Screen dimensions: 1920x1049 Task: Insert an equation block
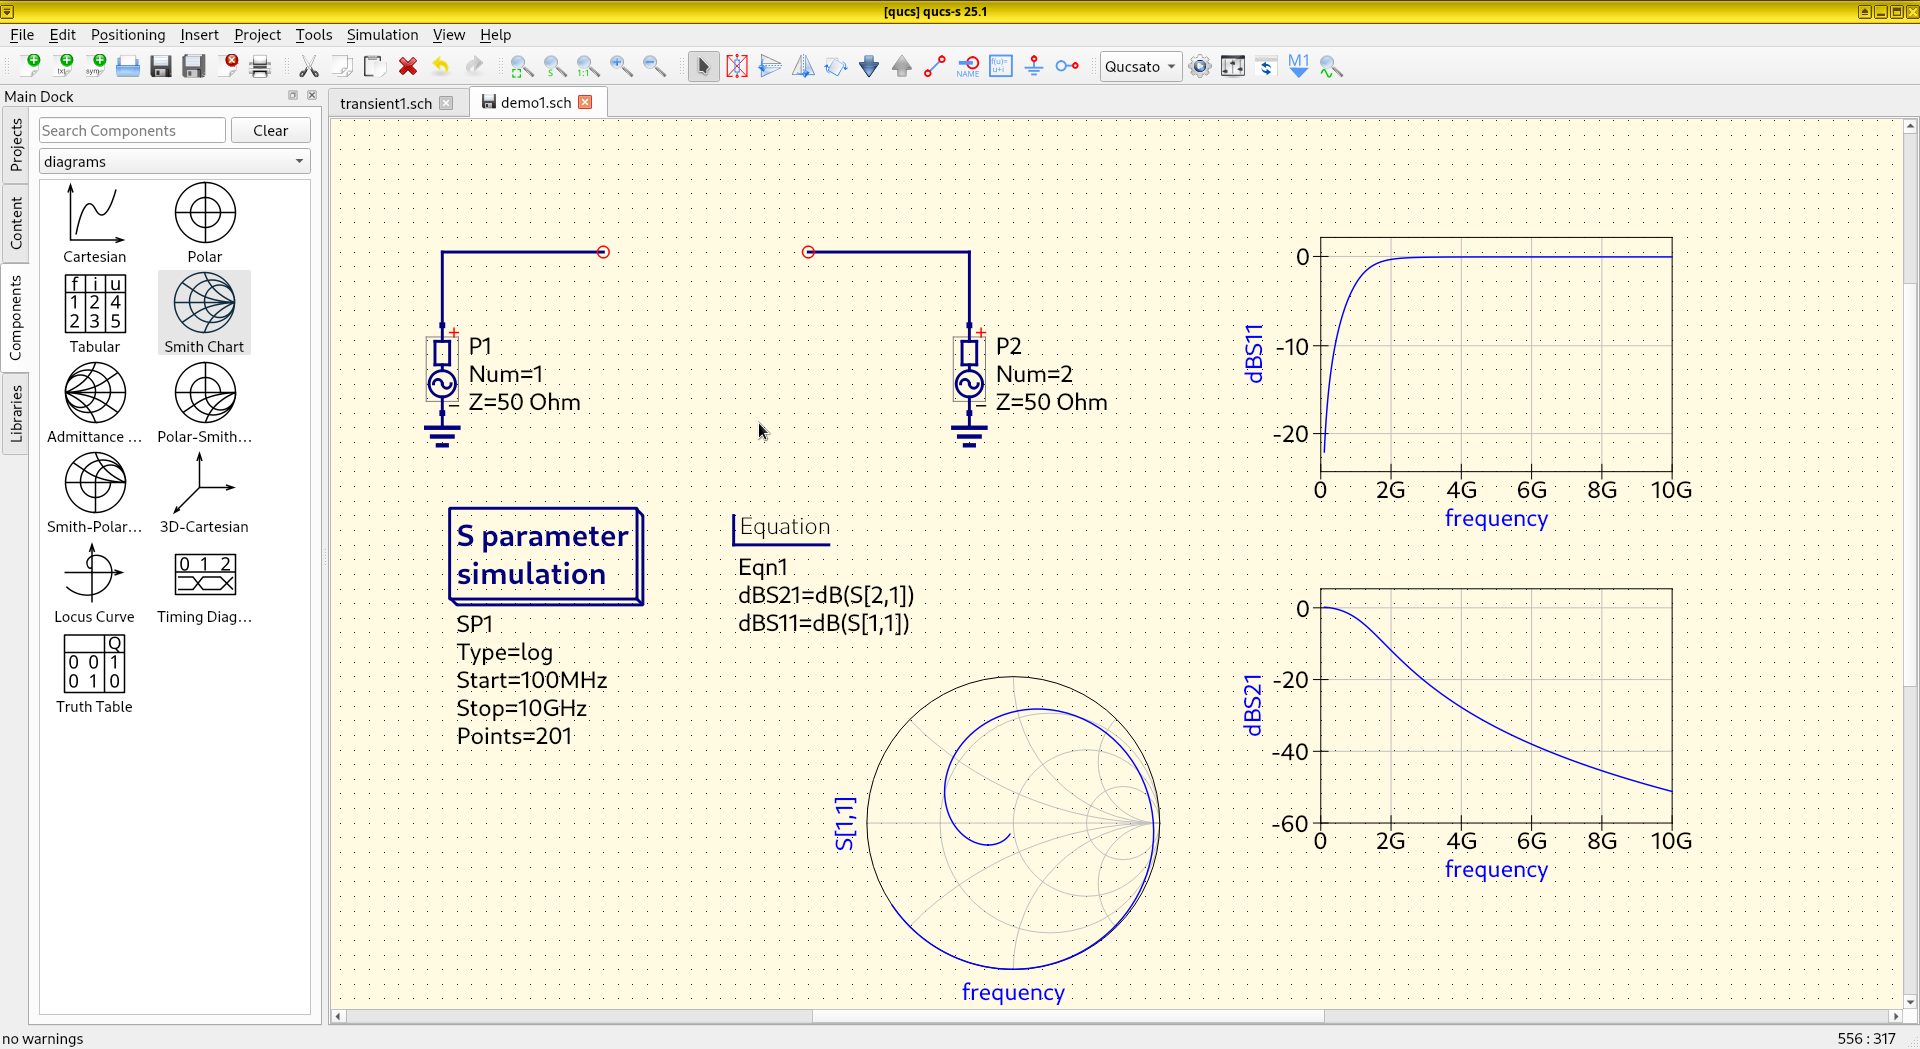coord(1001,67)
